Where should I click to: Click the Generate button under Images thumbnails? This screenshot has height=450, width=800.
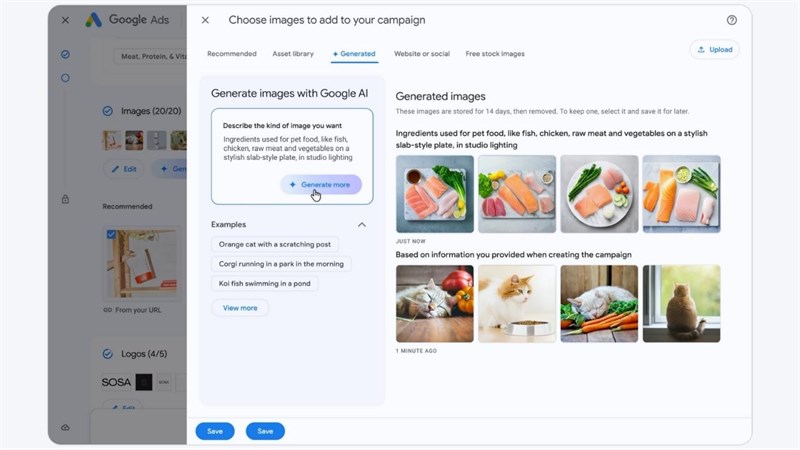170,169
